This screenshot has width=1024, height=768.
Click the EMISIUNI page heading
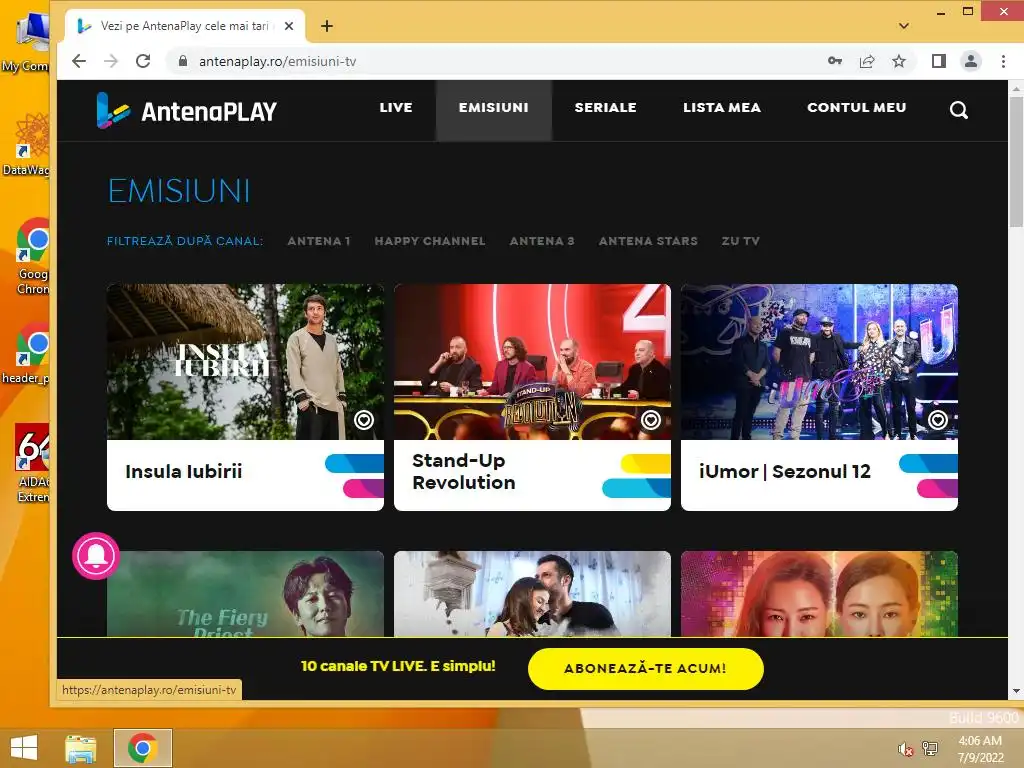click(179, 191)
